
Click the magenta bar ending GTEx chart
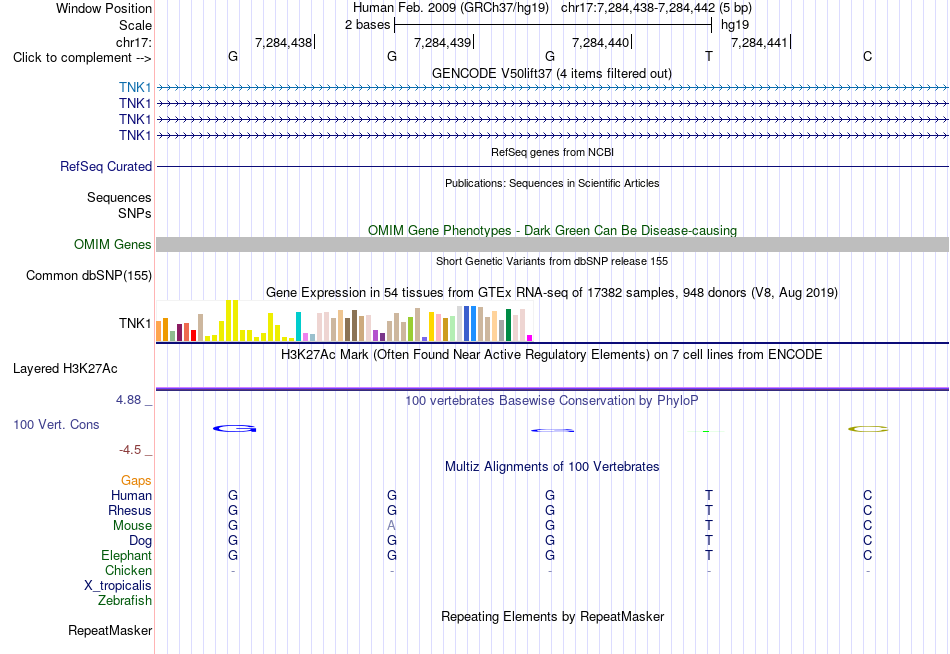click(x=530, y=338)
